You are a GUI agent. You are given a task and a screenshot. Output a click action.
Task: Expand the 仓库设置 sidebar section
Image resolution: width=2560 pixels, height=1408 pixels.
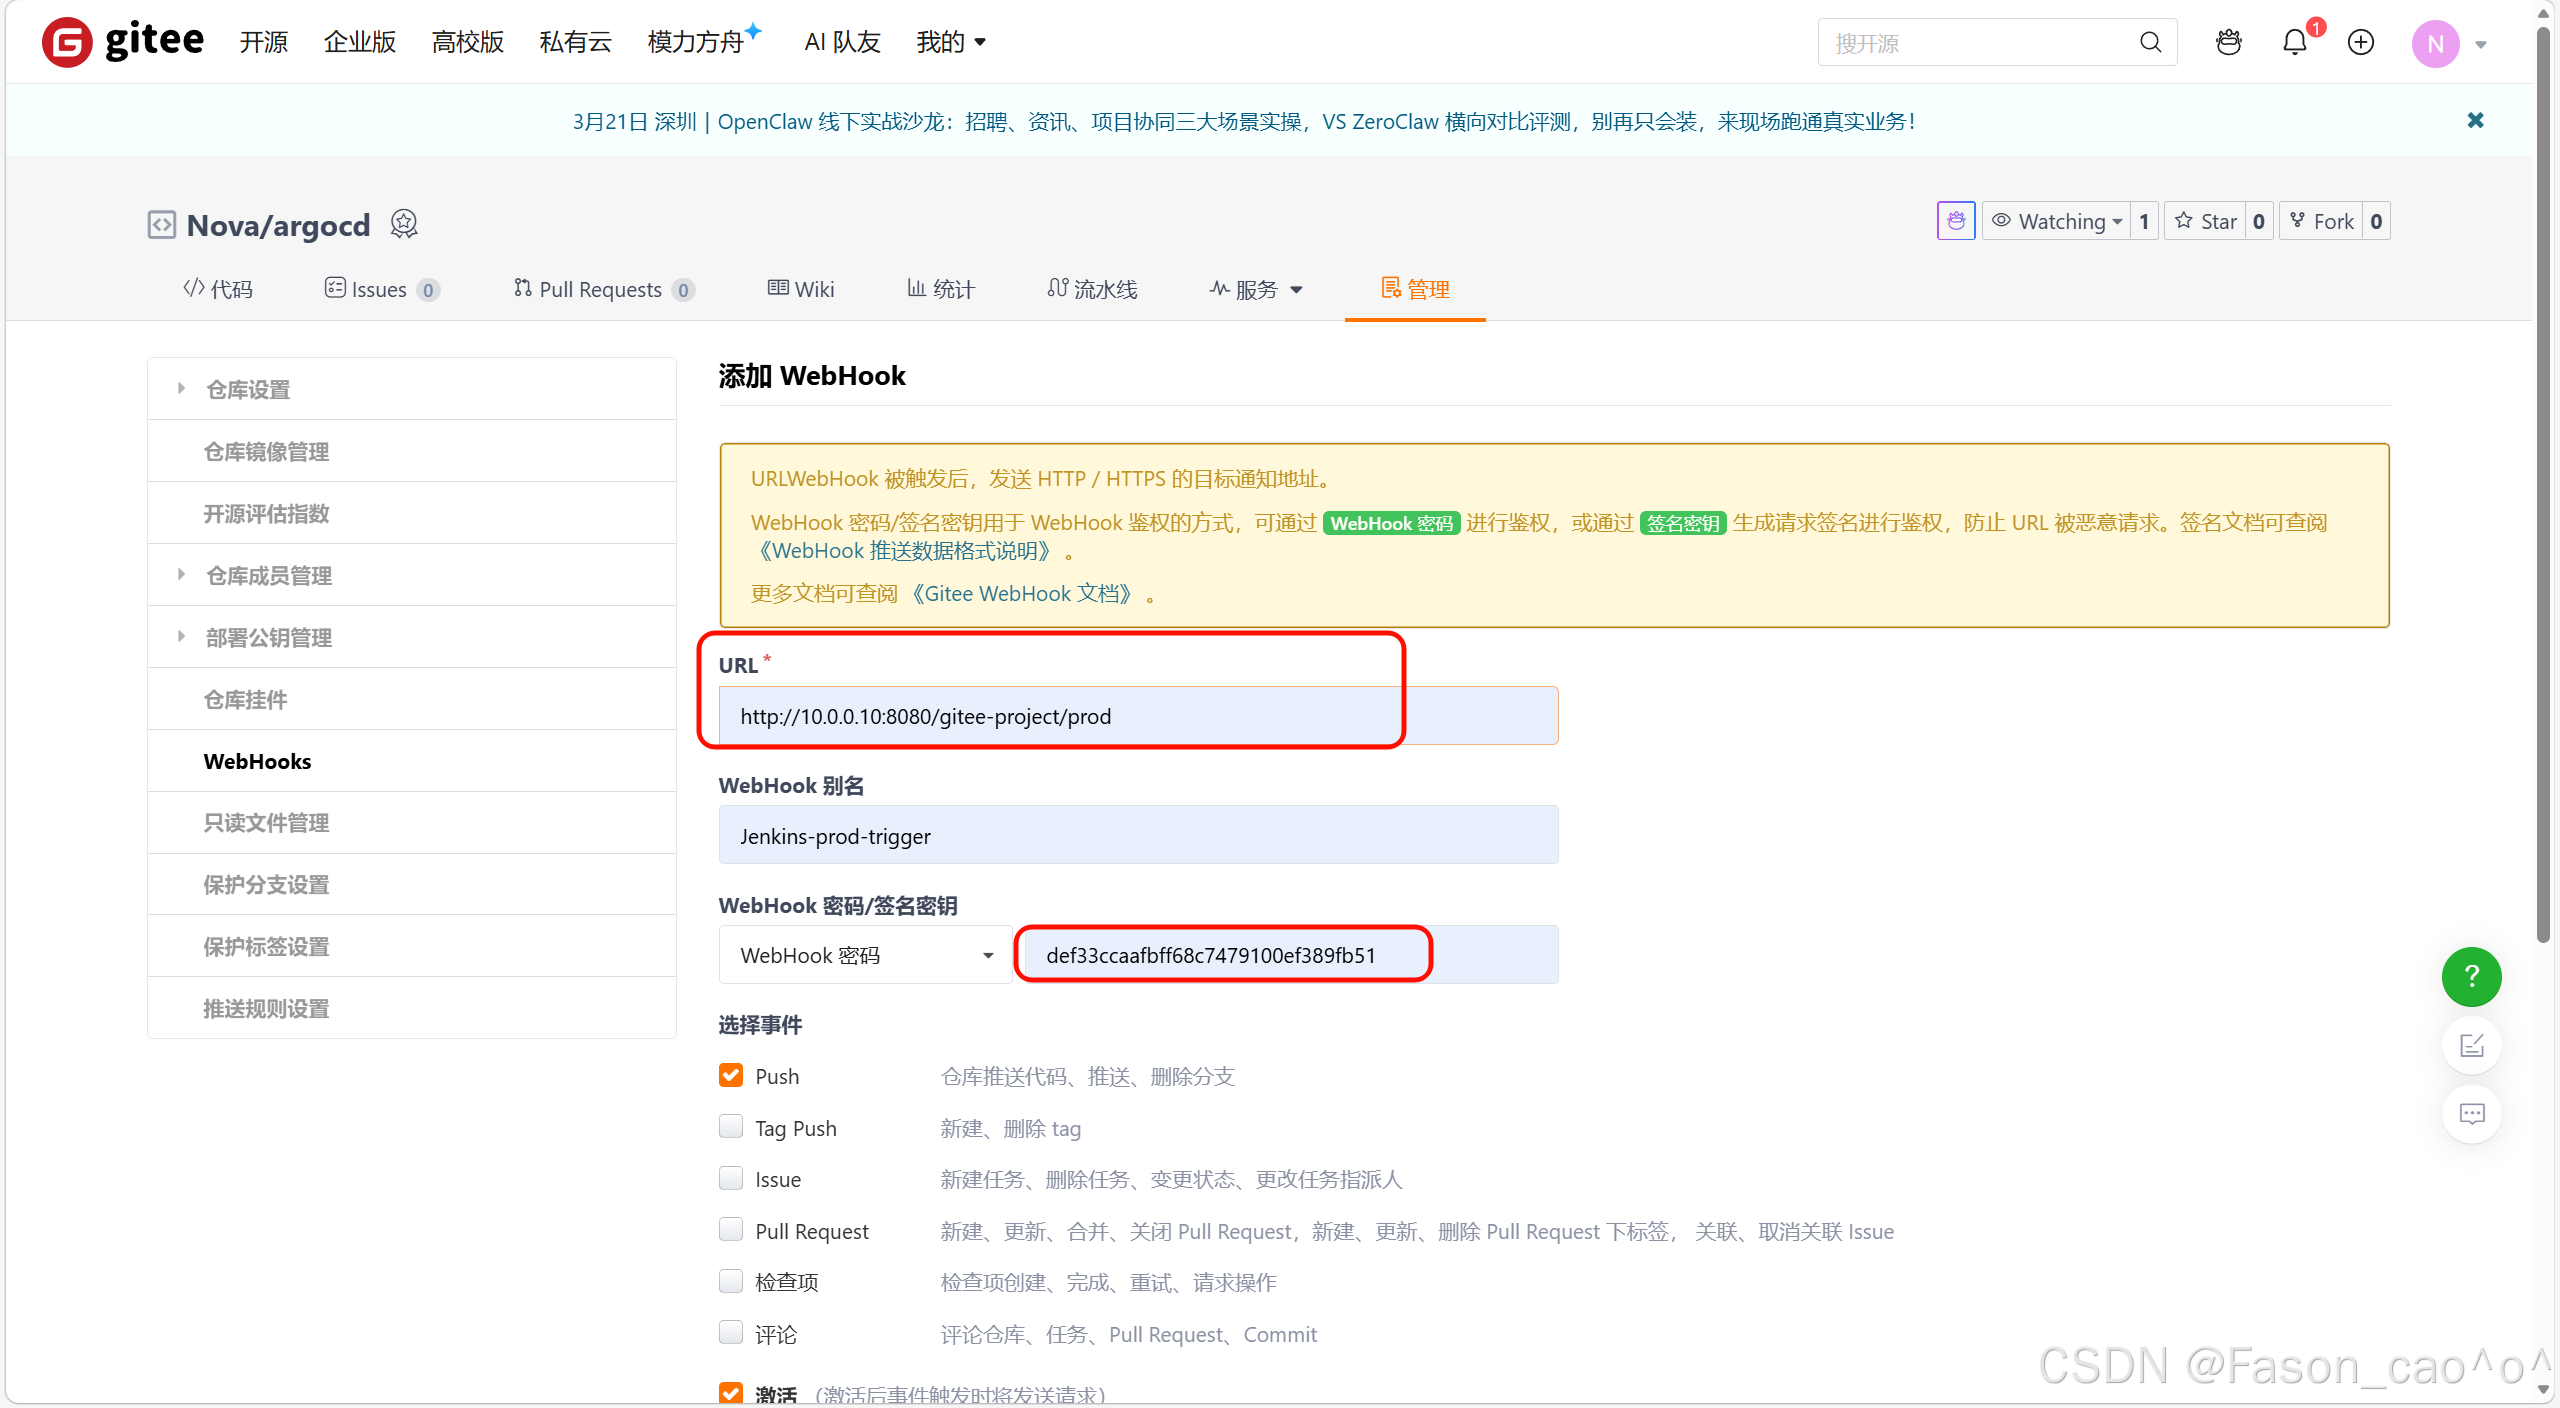coord(248,389)
